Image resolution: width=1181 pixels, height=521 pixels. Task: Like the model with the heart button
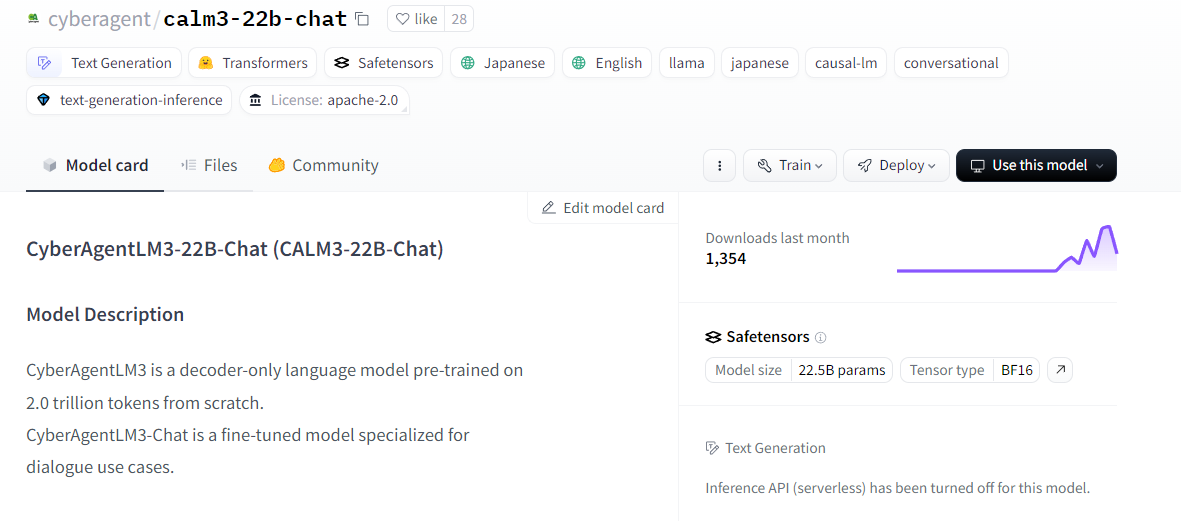coord(417,19)
